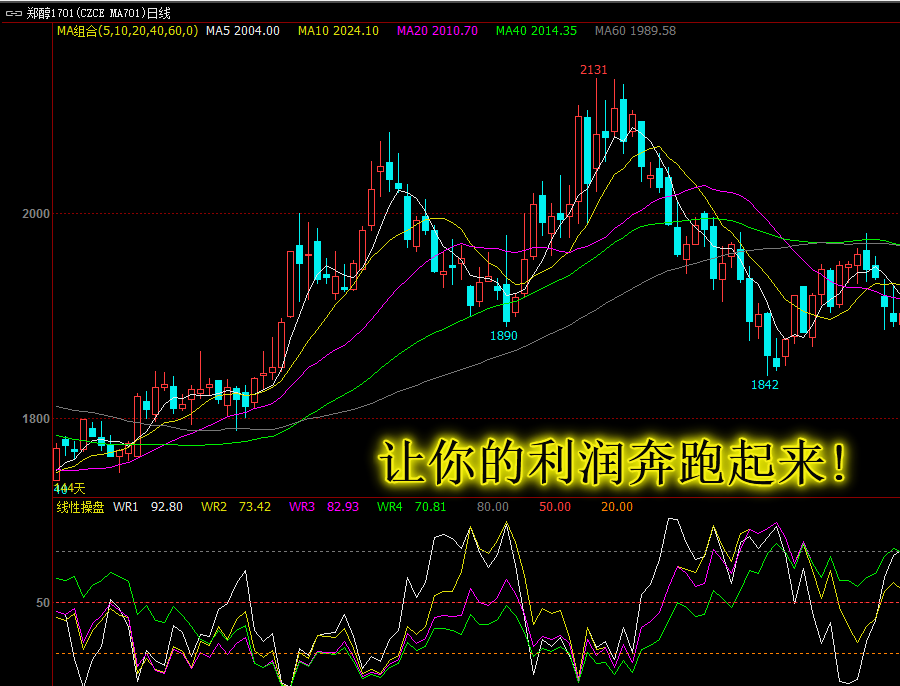900x686 pixels.
Task: Click the 144天 period label
Action: coord(69,489)
